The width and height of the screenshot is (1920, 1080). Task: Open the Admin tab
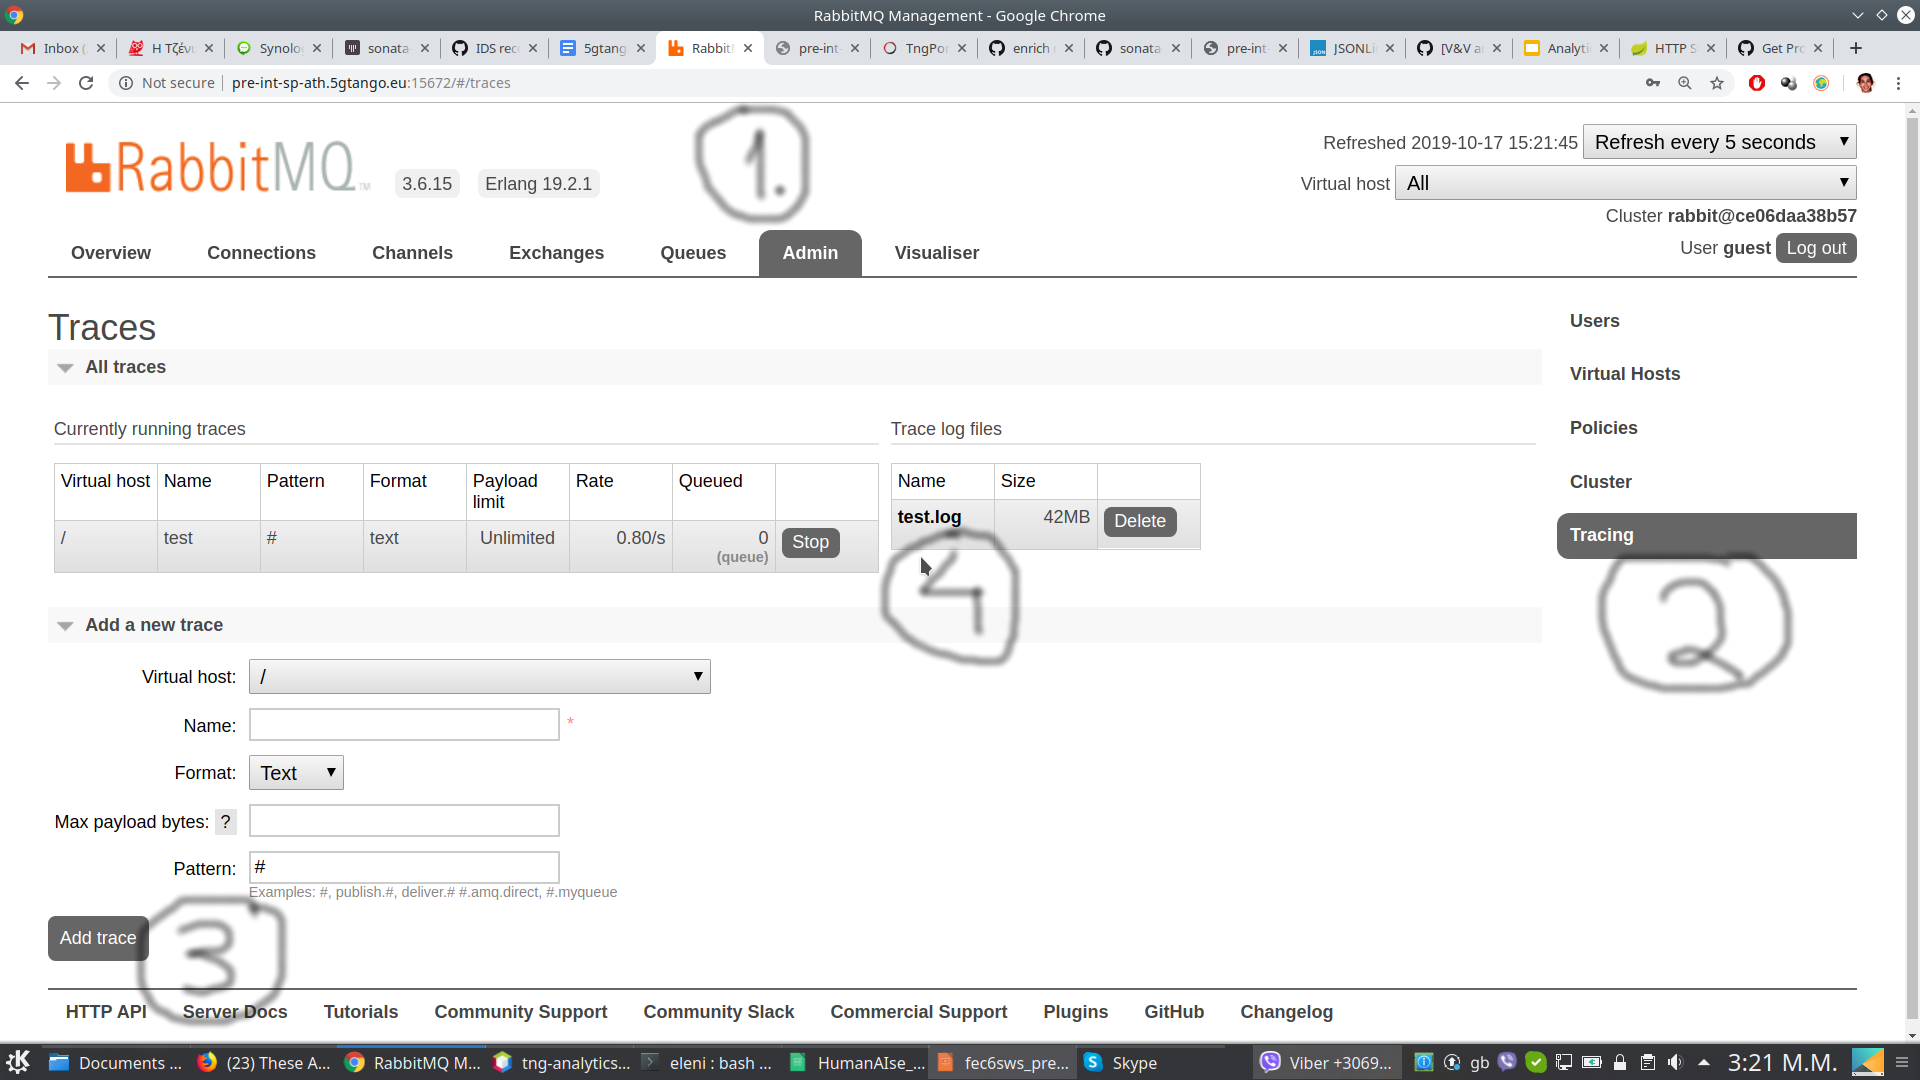[x=810, y=253]
